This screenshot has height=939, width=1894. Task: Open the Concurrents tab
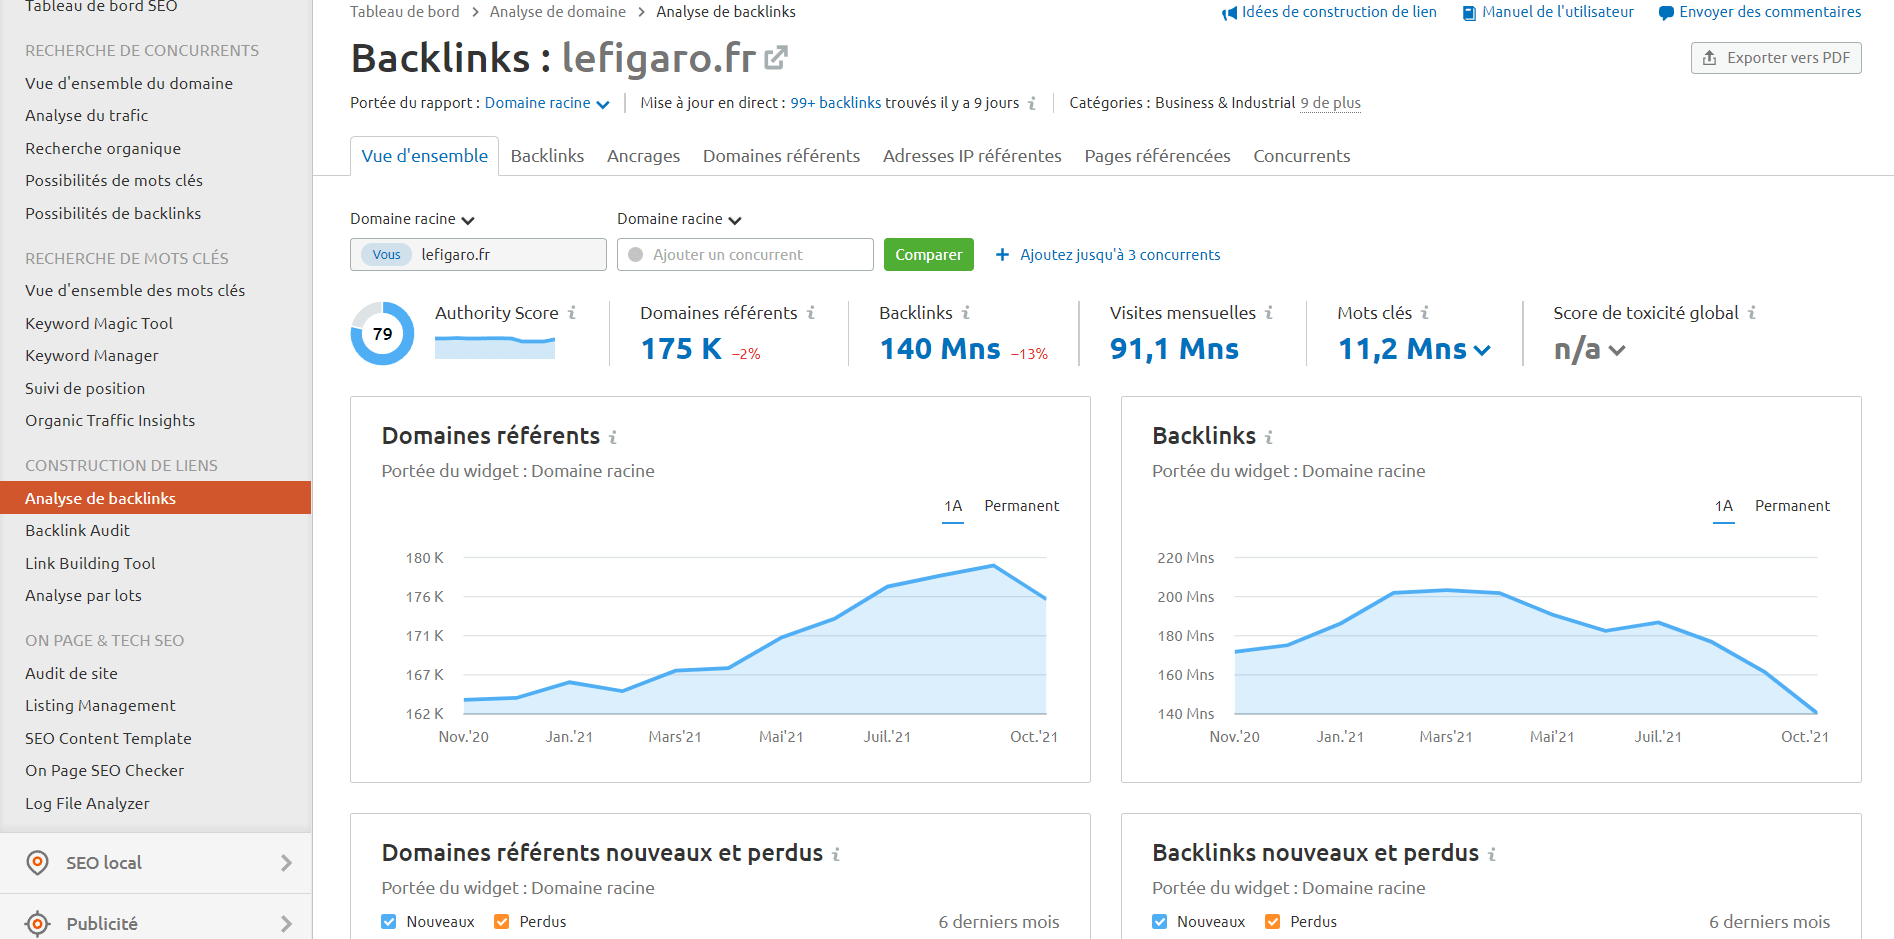coord(1301,156)
